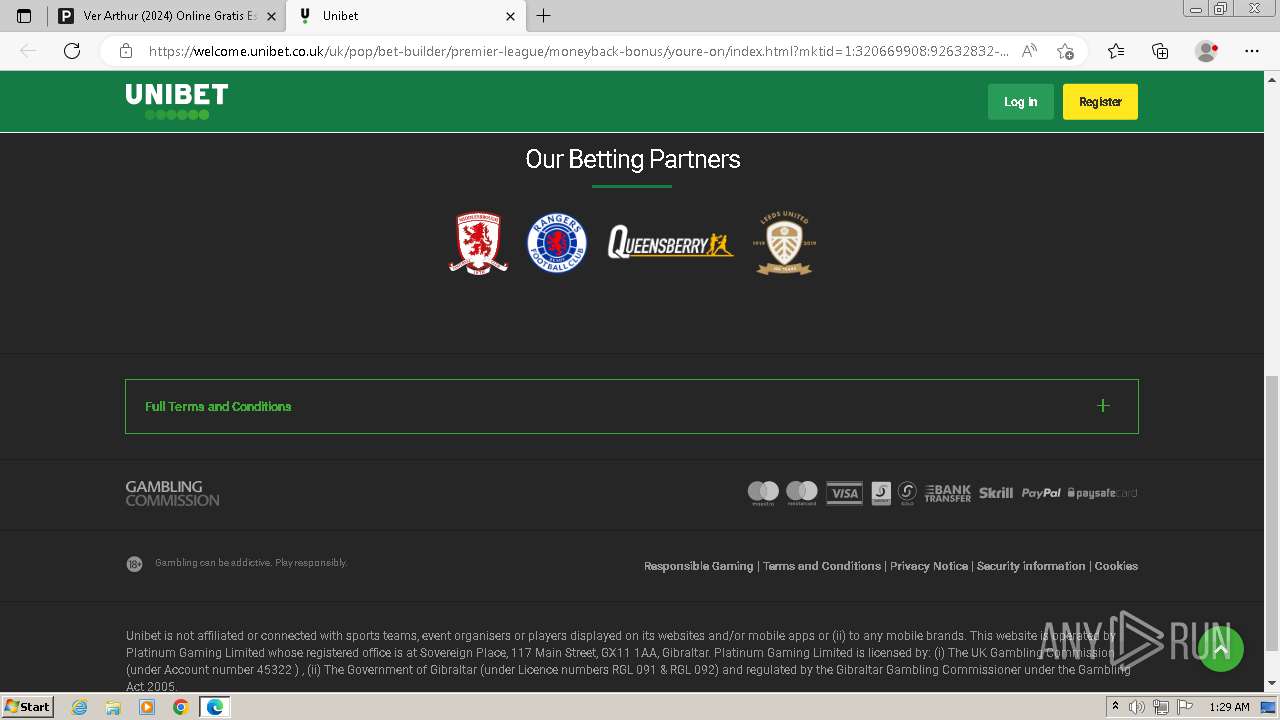Expand Full Terms and Conditions section
The height and width of the screenshot is (720, 1280).
(632, 406)
